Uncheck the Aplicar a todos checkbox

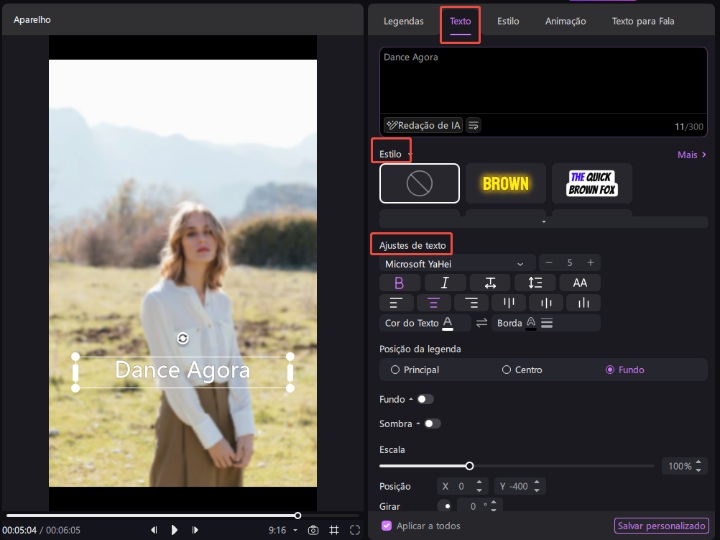pyautogui.click(x=387, y=526)
